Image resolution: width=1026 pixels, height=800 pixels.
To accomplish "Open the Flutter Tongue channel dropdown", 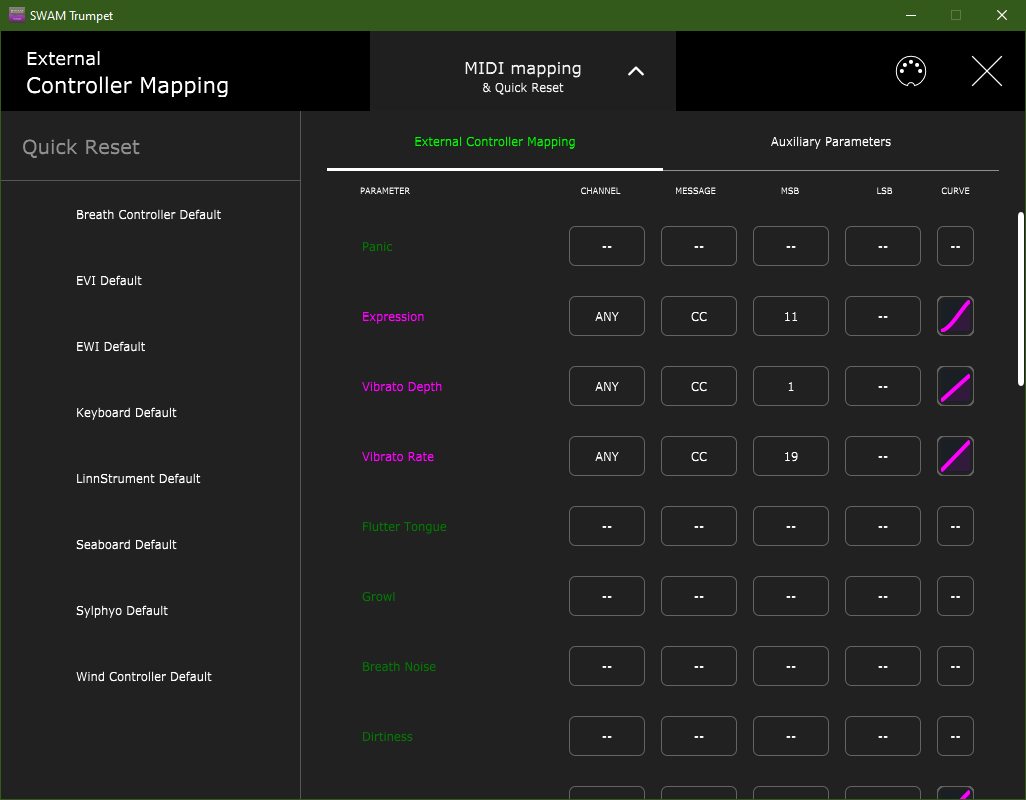I will (607, 526).
